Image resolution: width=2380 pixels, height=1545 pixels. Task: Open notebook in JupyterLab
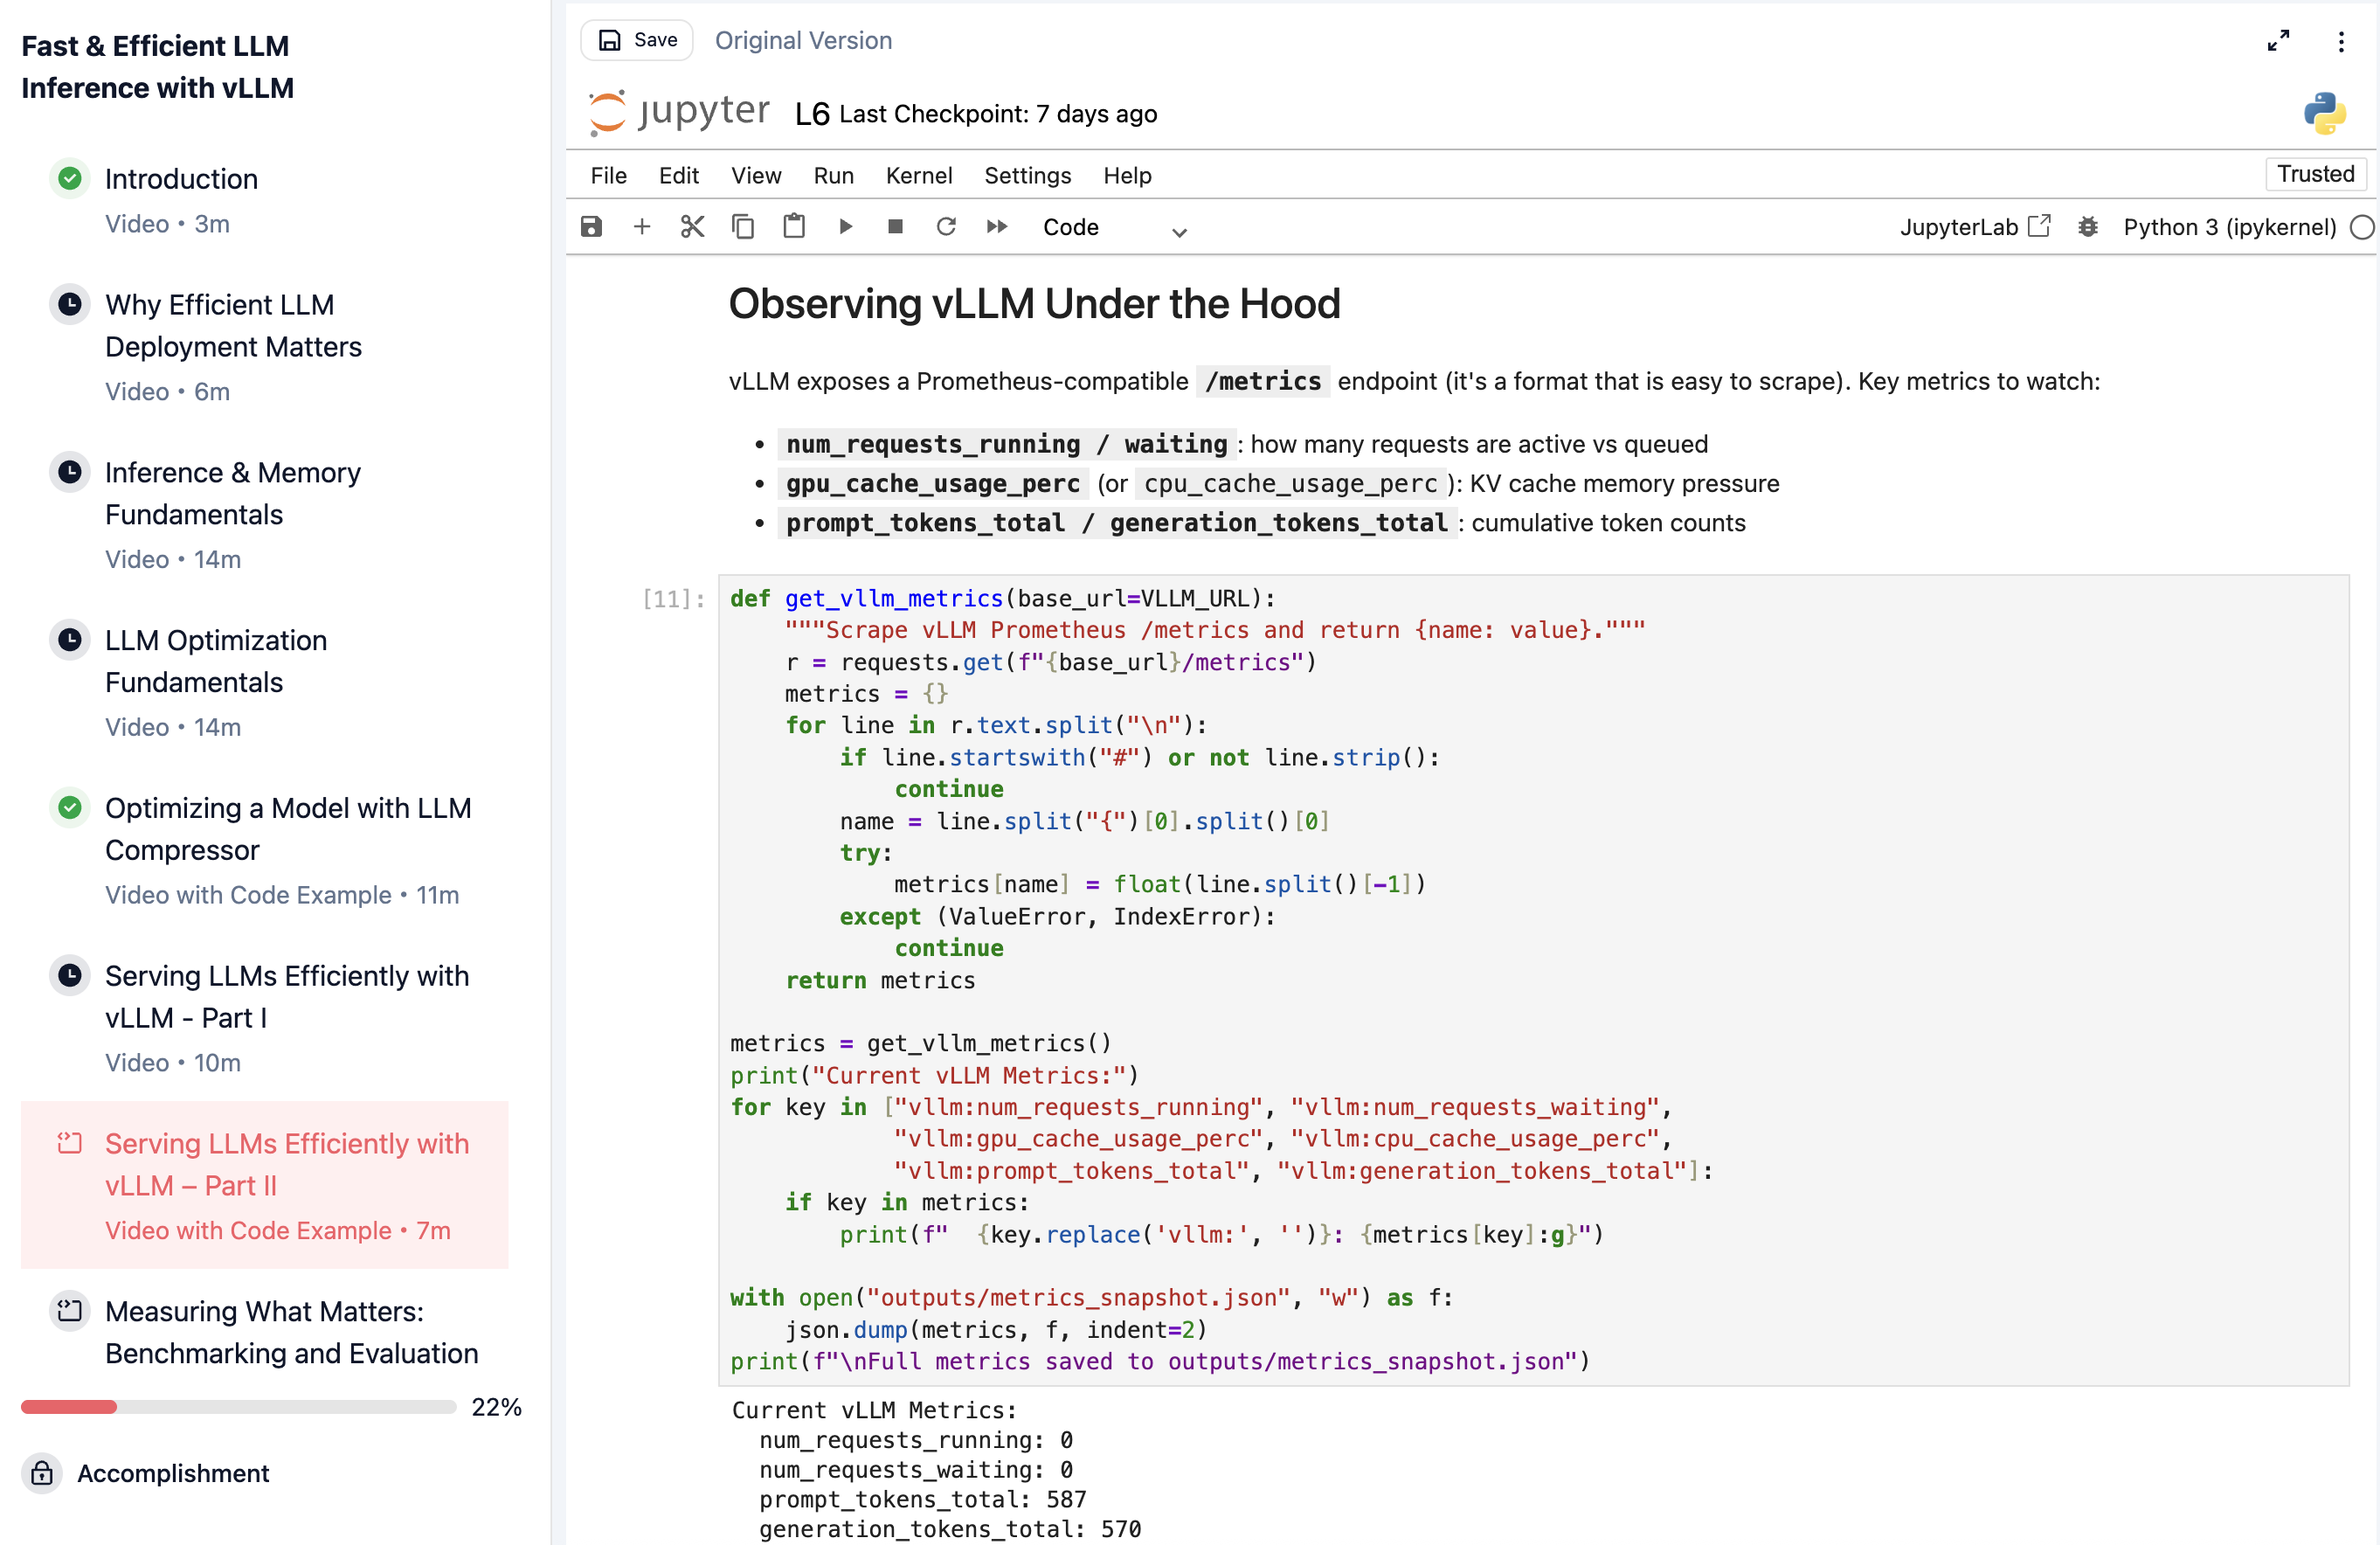coord(1975,227)
